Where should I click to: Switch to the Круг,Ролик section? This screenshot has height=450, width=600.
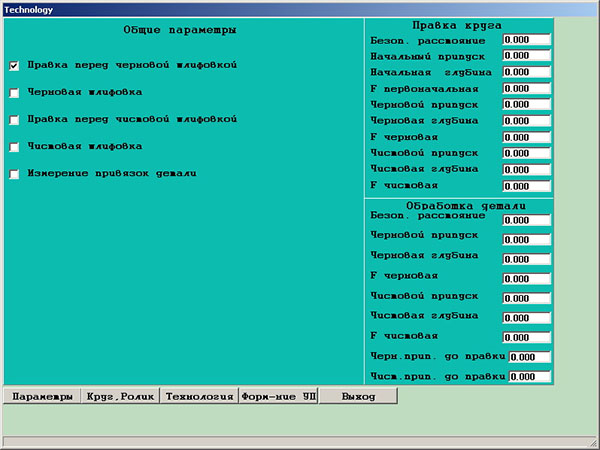pyautogui.click(x=120, y=396)
